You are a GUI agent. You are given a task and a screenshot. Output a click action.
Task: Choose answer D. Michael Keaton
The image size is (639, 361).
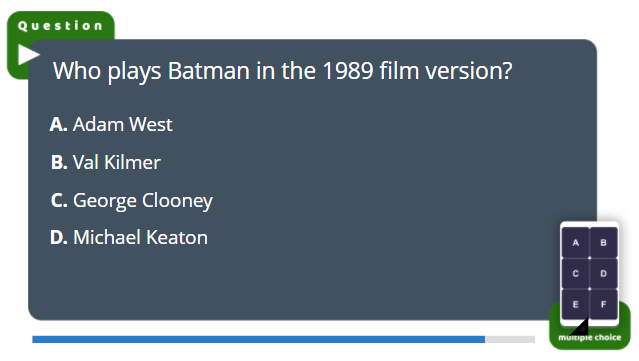pyautogui.click(x=129, y=238)
